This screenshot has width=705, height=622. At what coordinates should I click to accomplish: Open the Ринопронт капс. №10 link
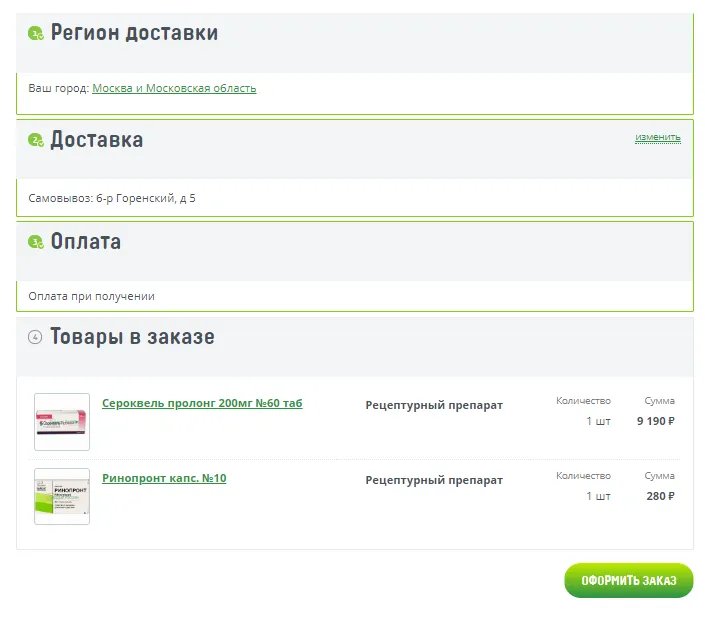164,478
